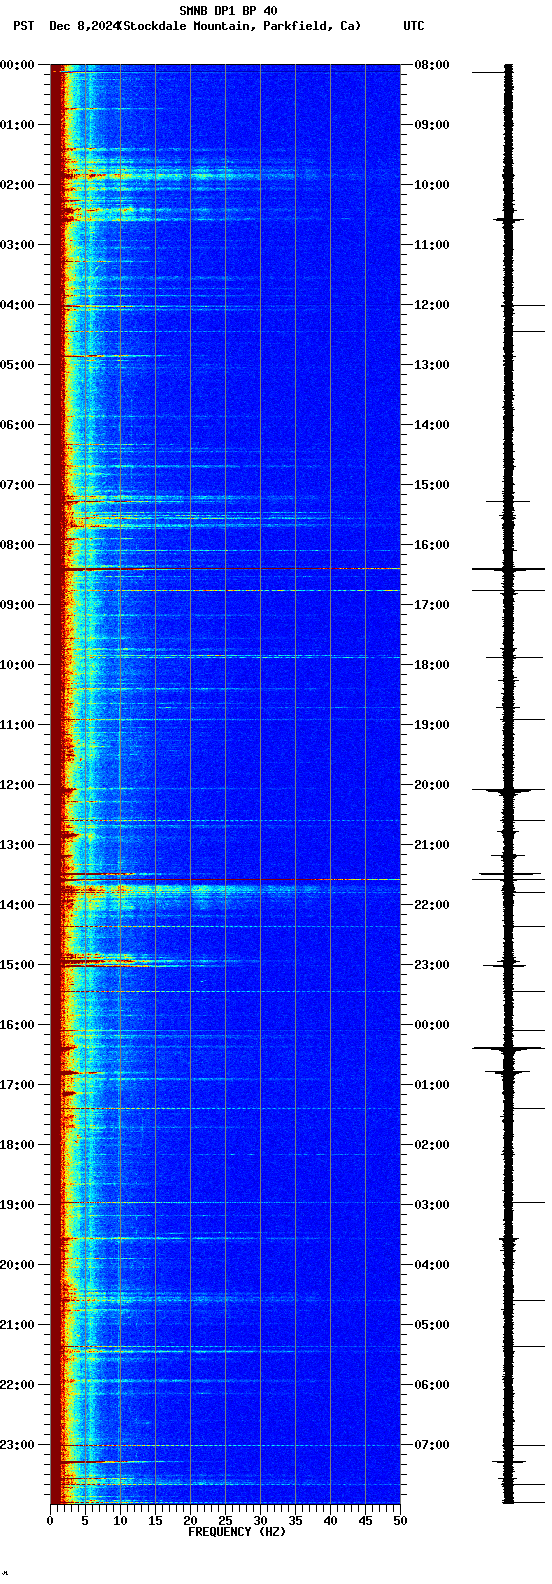Click the "20" frequency axis tick label
Image resolution: width=552 pixels, height=1584 pixels.
pyautogui.click(x=190, y=1521)
